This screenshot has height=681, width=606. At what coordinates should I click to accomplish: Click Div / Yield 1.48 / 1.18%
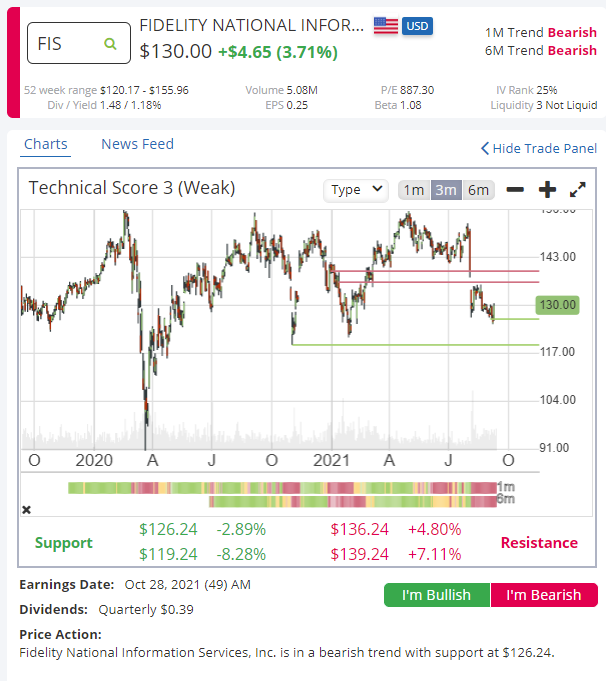pos(104,106)
